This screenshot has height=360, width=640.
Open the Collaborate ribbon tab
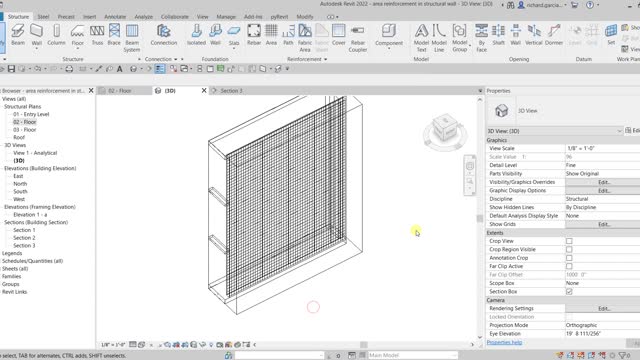click(175, 17)
